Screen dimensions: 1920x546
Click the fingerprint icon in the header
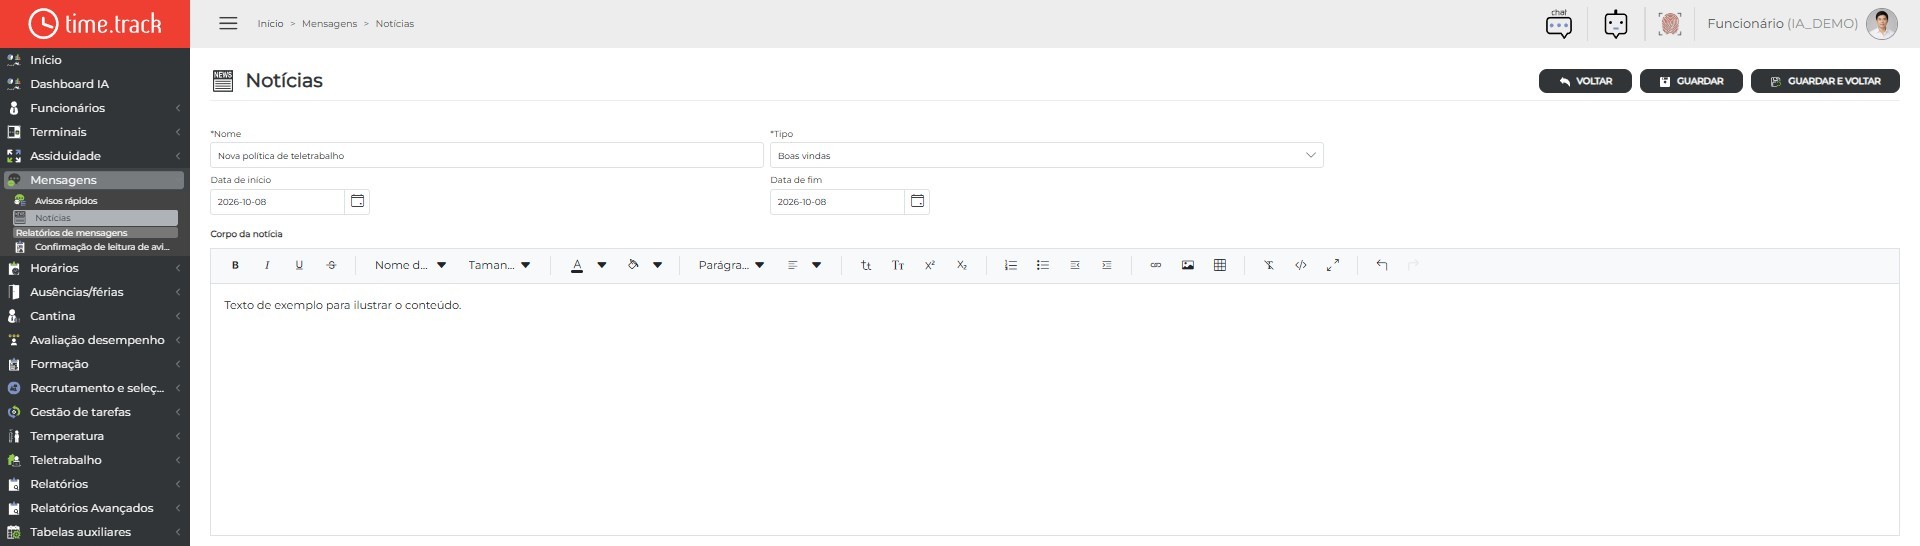pos(1670,24)
